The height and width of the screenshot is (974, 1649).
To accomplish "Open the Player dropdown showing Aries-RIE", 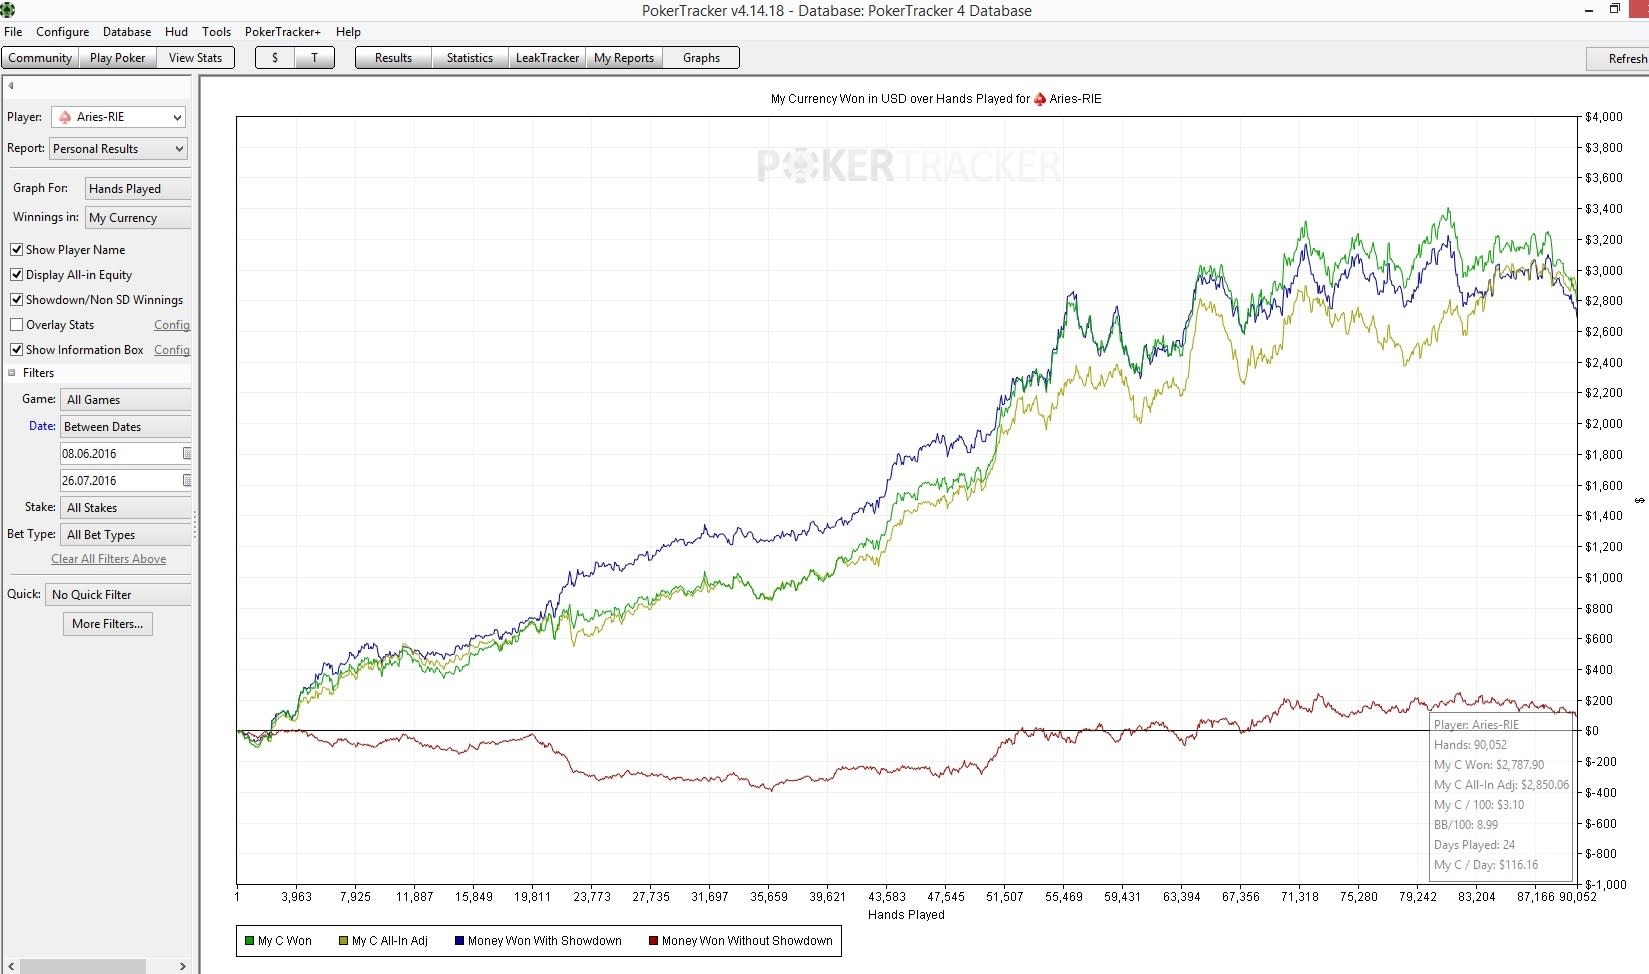I will tap(118, 117).
